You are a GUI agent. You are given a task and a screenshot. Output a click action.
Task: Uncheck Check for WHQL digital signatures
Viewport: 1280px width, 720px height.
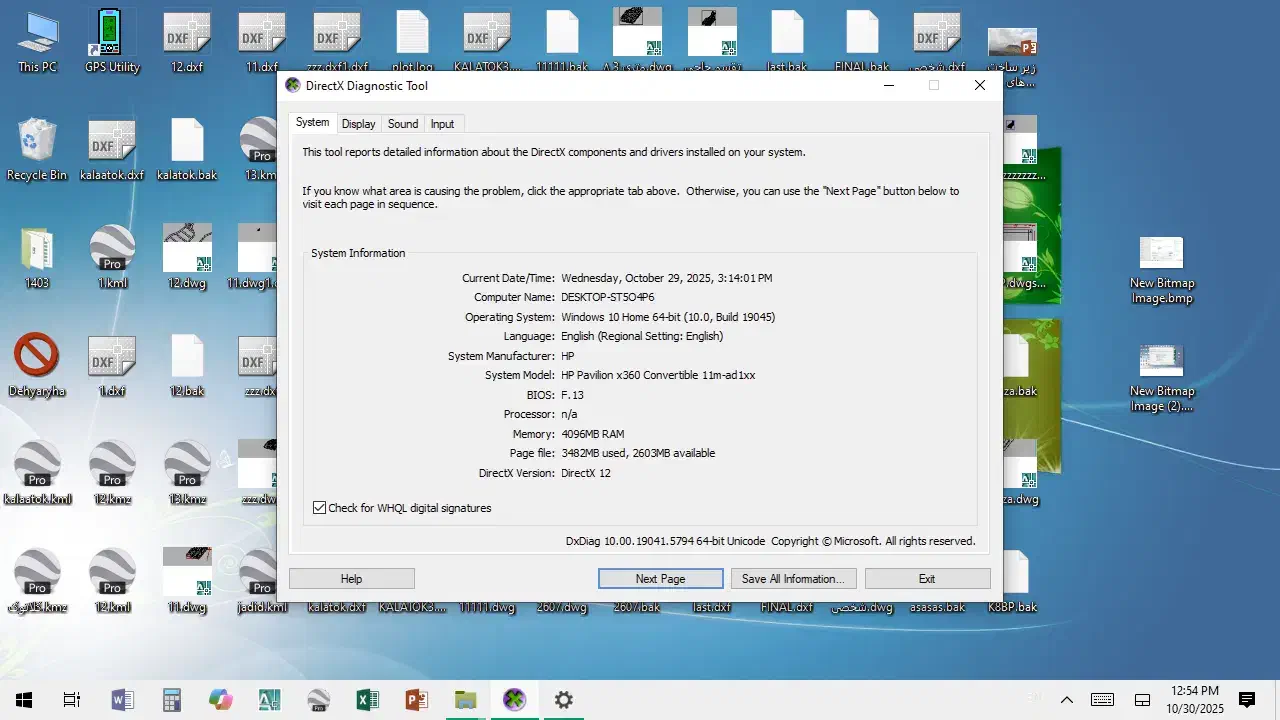[320, 508]
